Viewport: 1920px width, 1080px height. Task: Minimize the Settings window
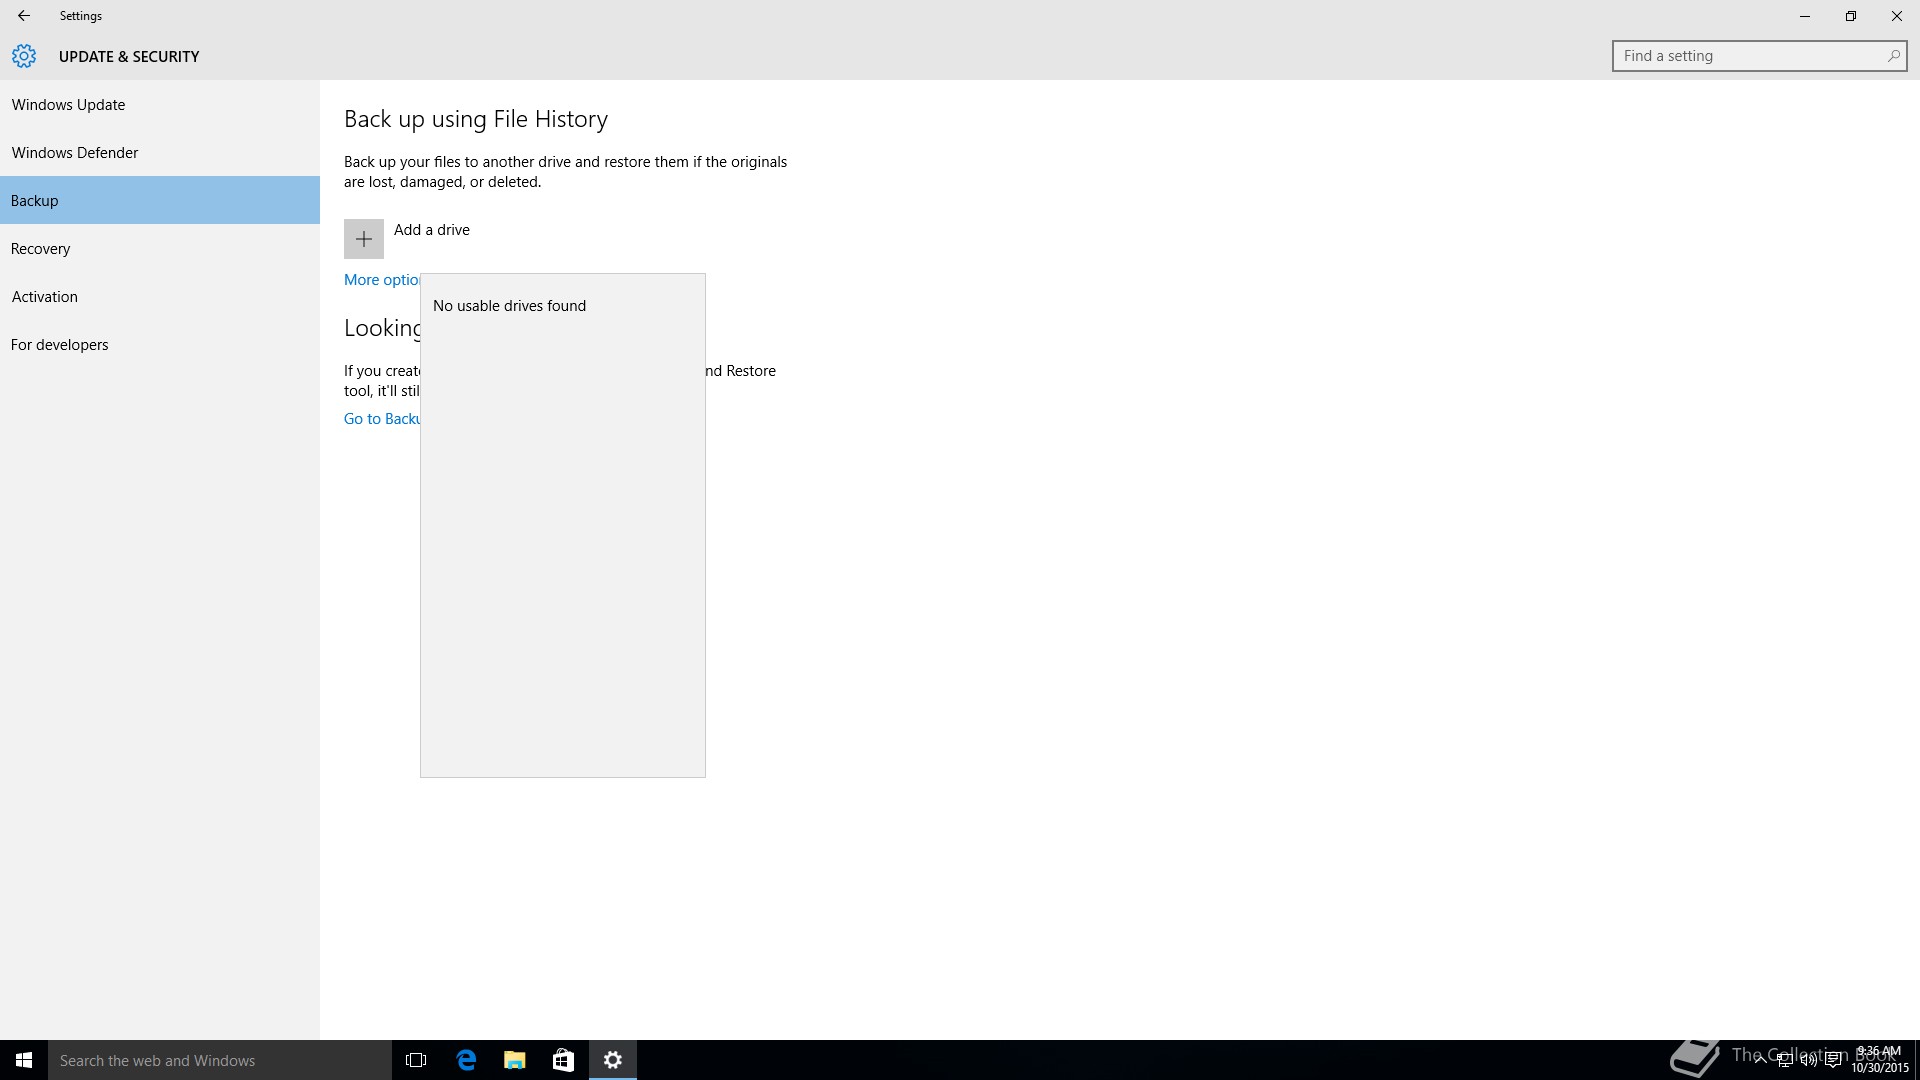pos(1805,16)
